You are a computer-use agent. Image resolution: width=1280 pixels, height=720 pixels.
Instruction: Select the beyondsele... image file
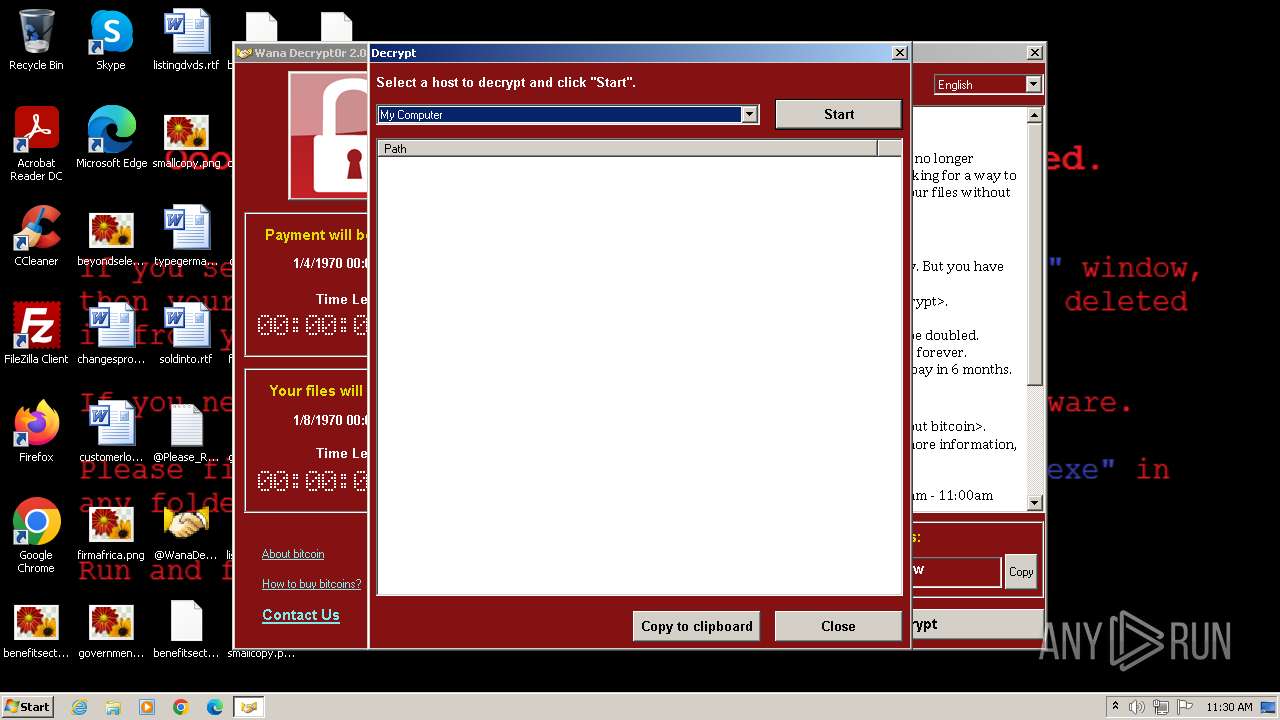tap(111, 236)
